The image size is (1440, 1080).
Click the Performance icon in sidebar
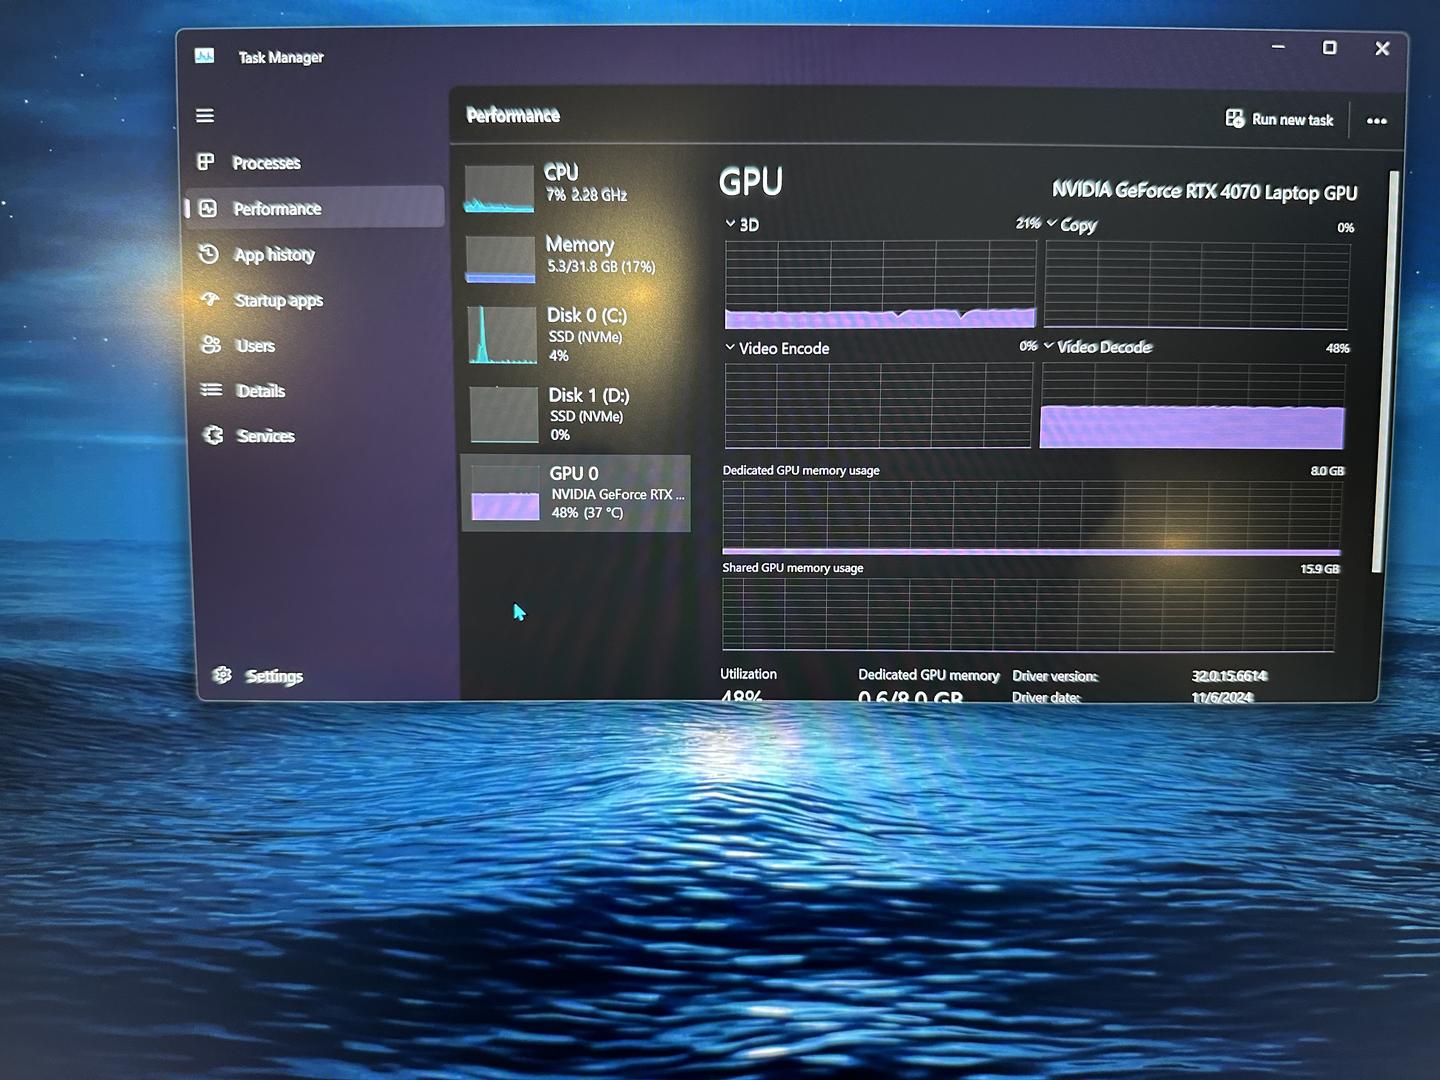pos(208,208)
